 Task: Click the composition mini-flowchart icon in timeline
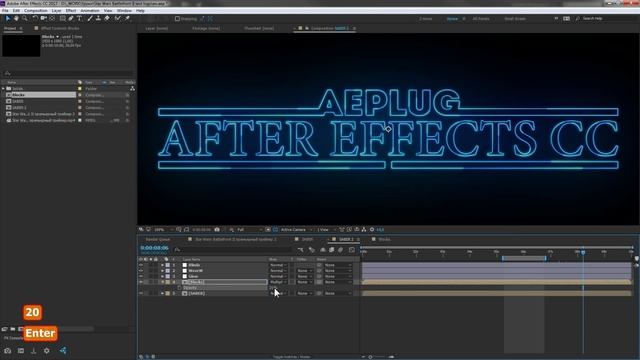pyautogui.click(x=301, y=250)
